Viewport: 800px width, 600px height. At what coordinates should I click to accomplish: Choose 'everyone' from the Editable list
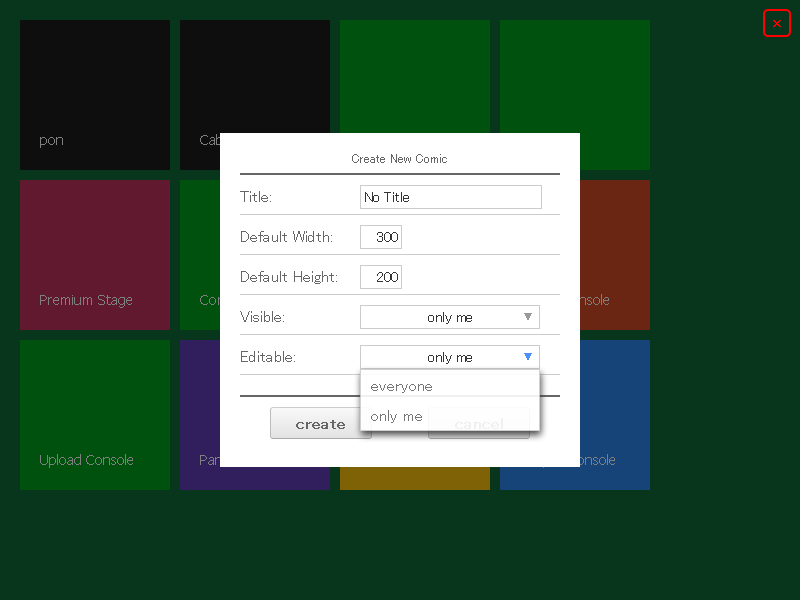pyautogui.click(x=449, y=386)
